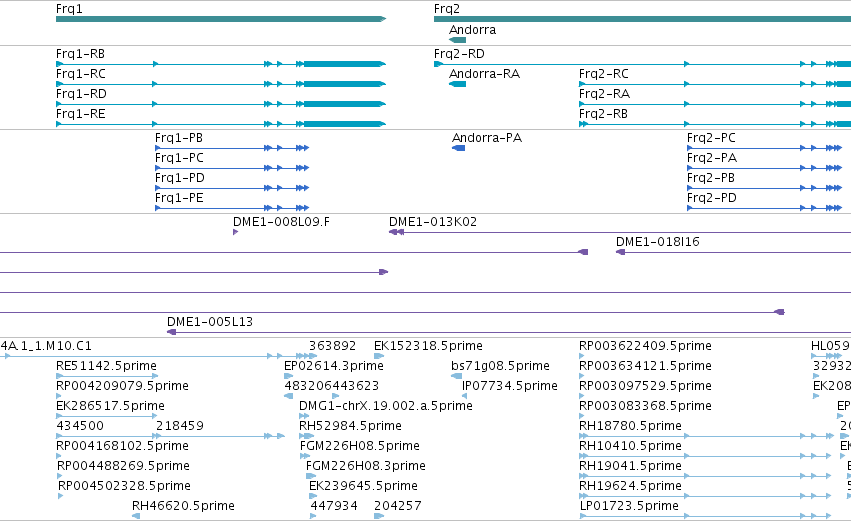Select the RE51142.5prime EST label
Image resolution: width=851 pixels, height=521 pixels.
pyautogui.click(x=106, y=366)
